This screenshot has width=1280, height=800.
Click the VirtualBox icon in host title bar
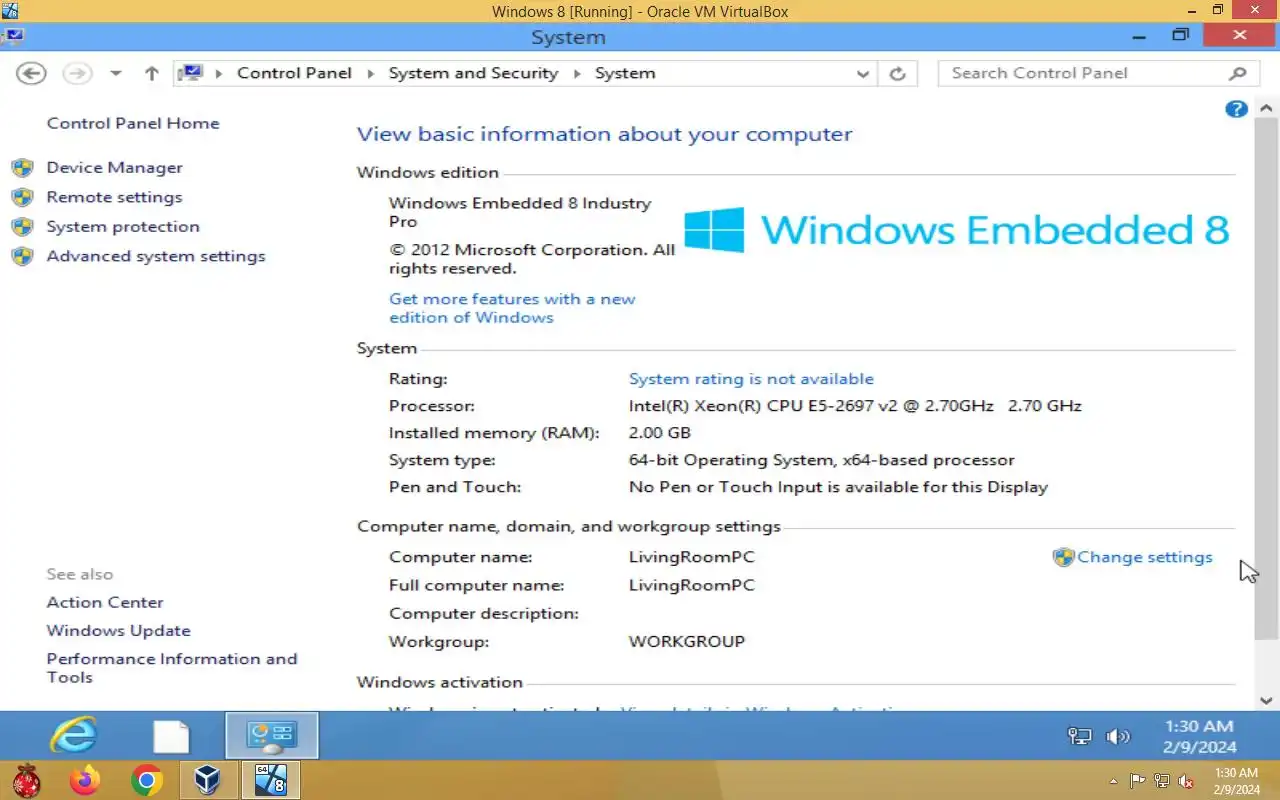[x=10, y=10]
